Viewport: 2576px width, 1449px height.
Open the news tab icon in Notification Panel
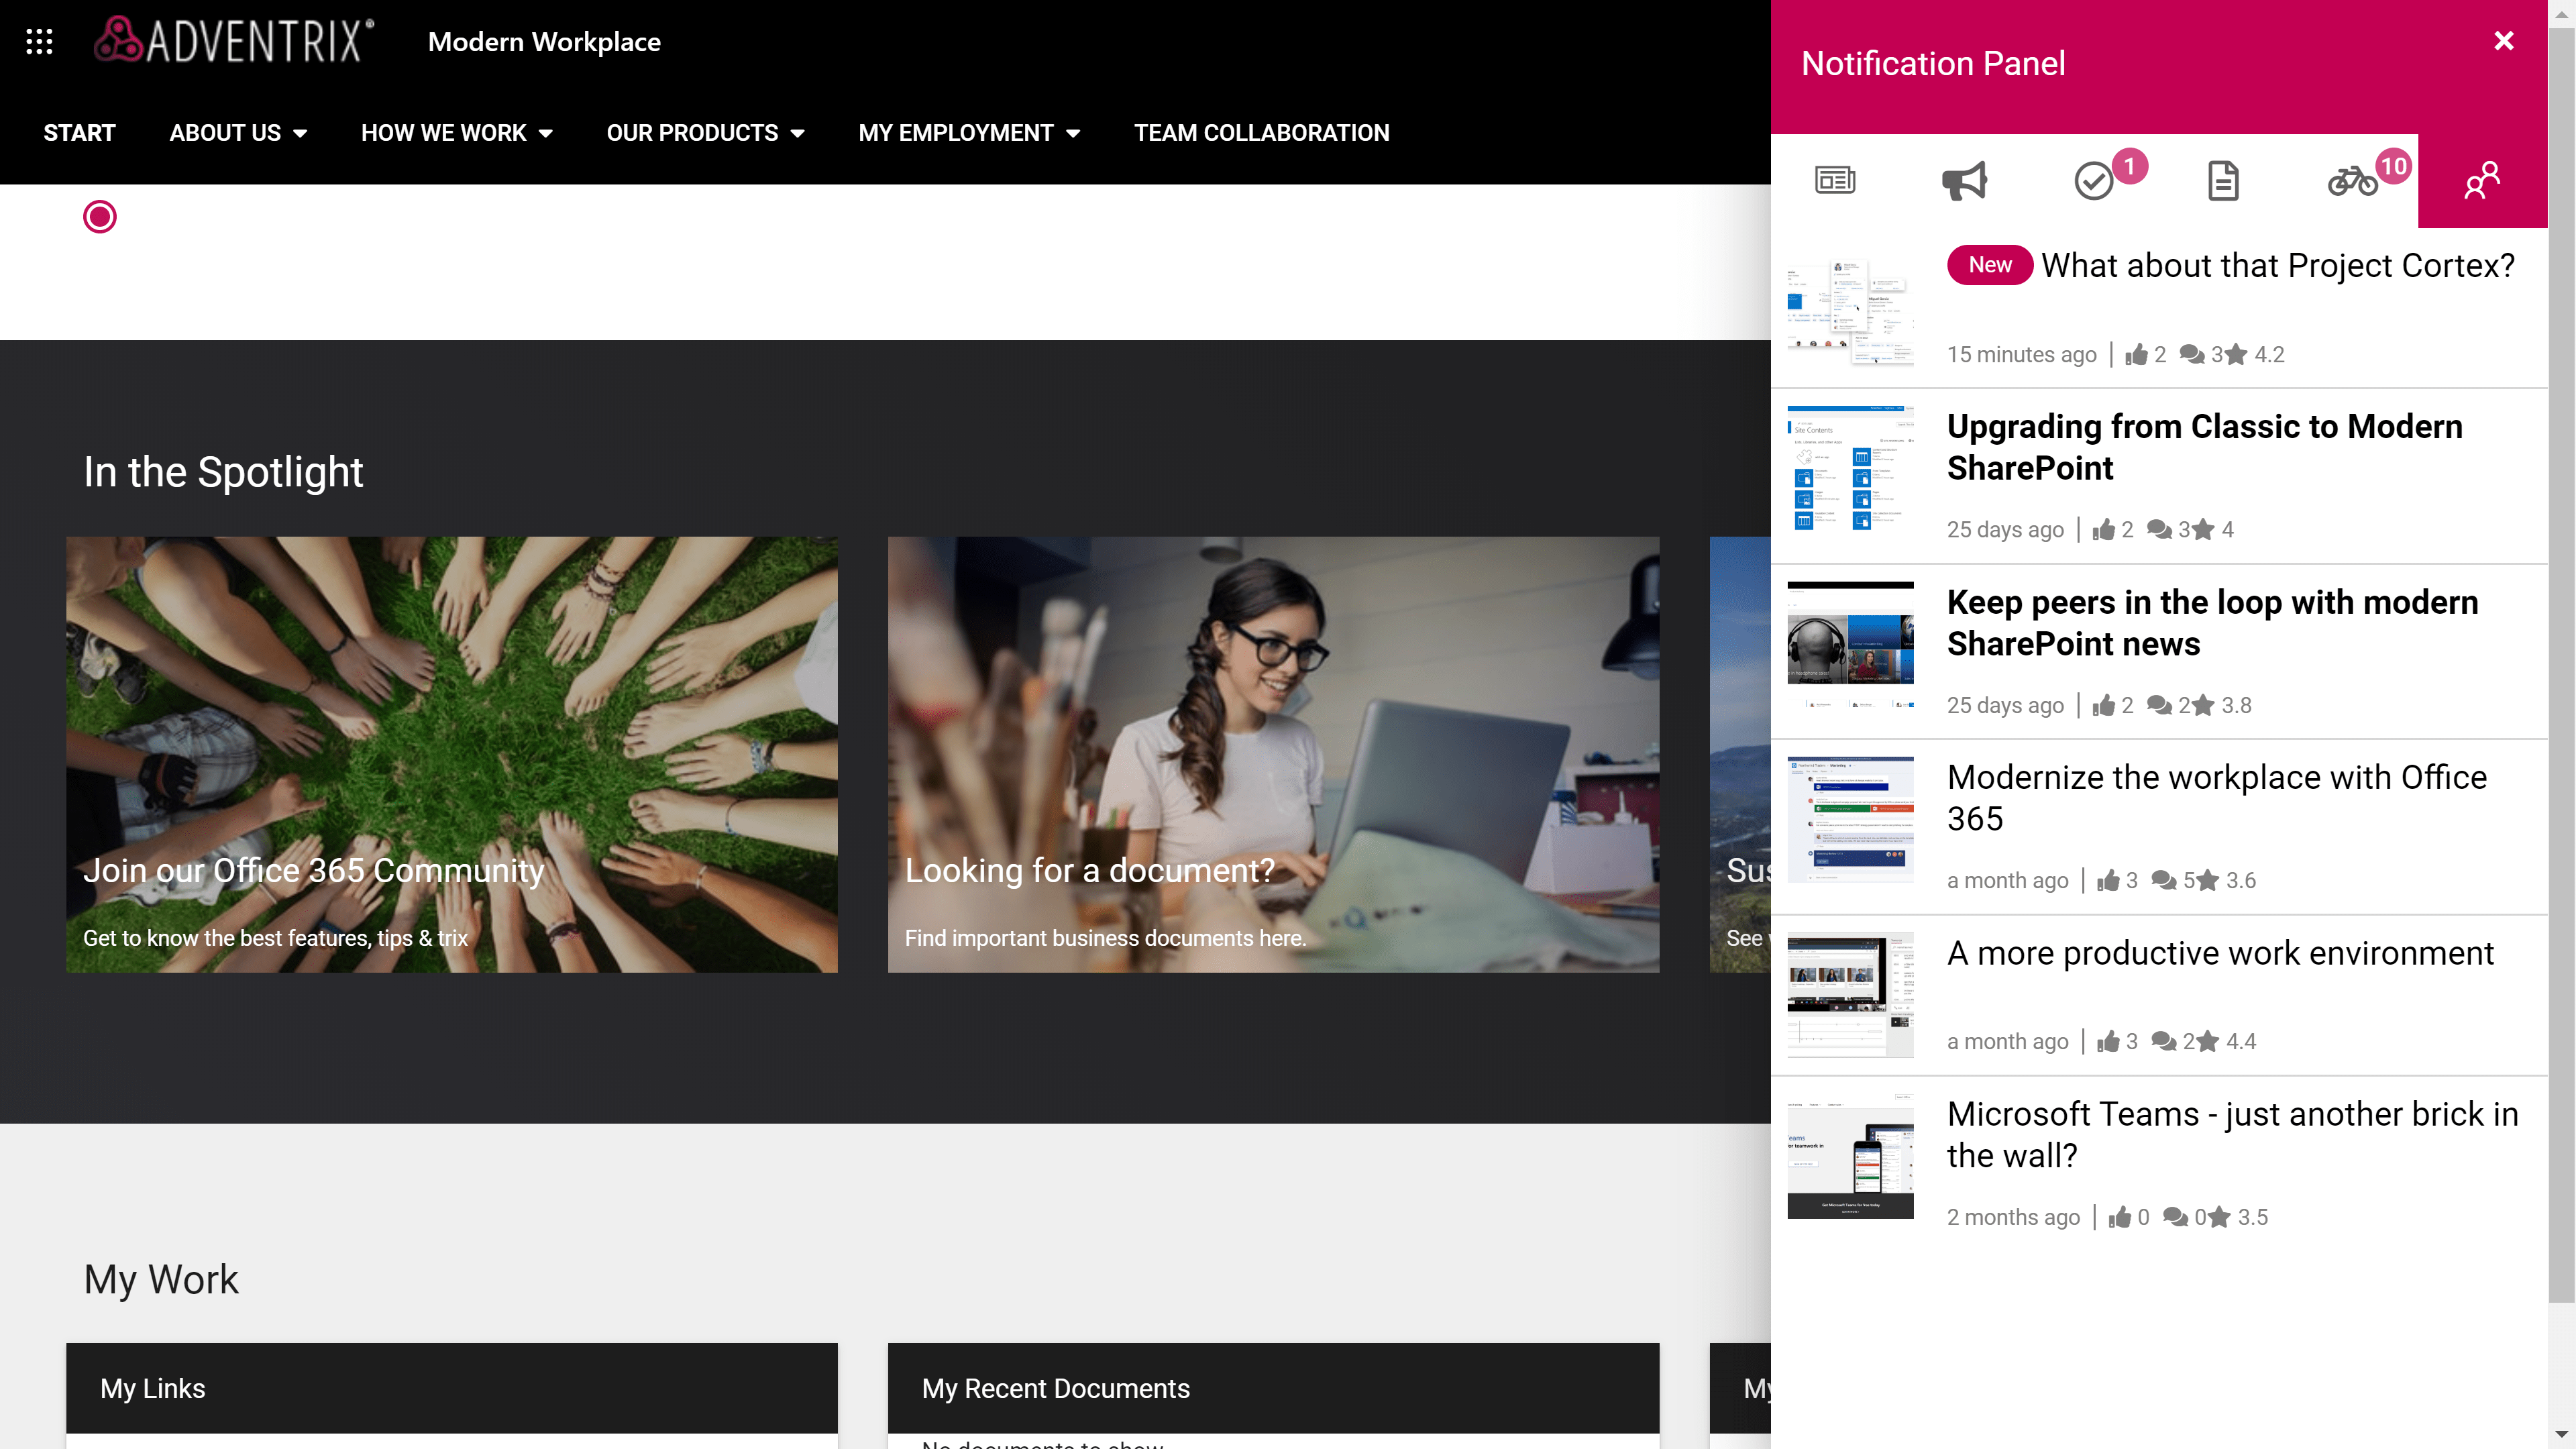[1835, 180]
